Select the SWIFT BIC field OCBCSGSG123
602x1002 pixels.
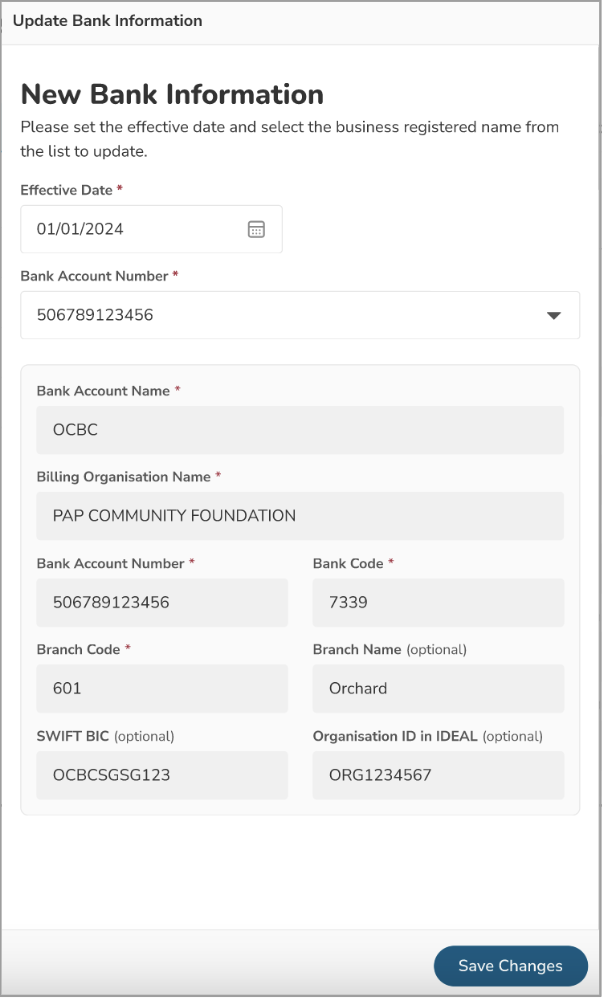(162, 775)
